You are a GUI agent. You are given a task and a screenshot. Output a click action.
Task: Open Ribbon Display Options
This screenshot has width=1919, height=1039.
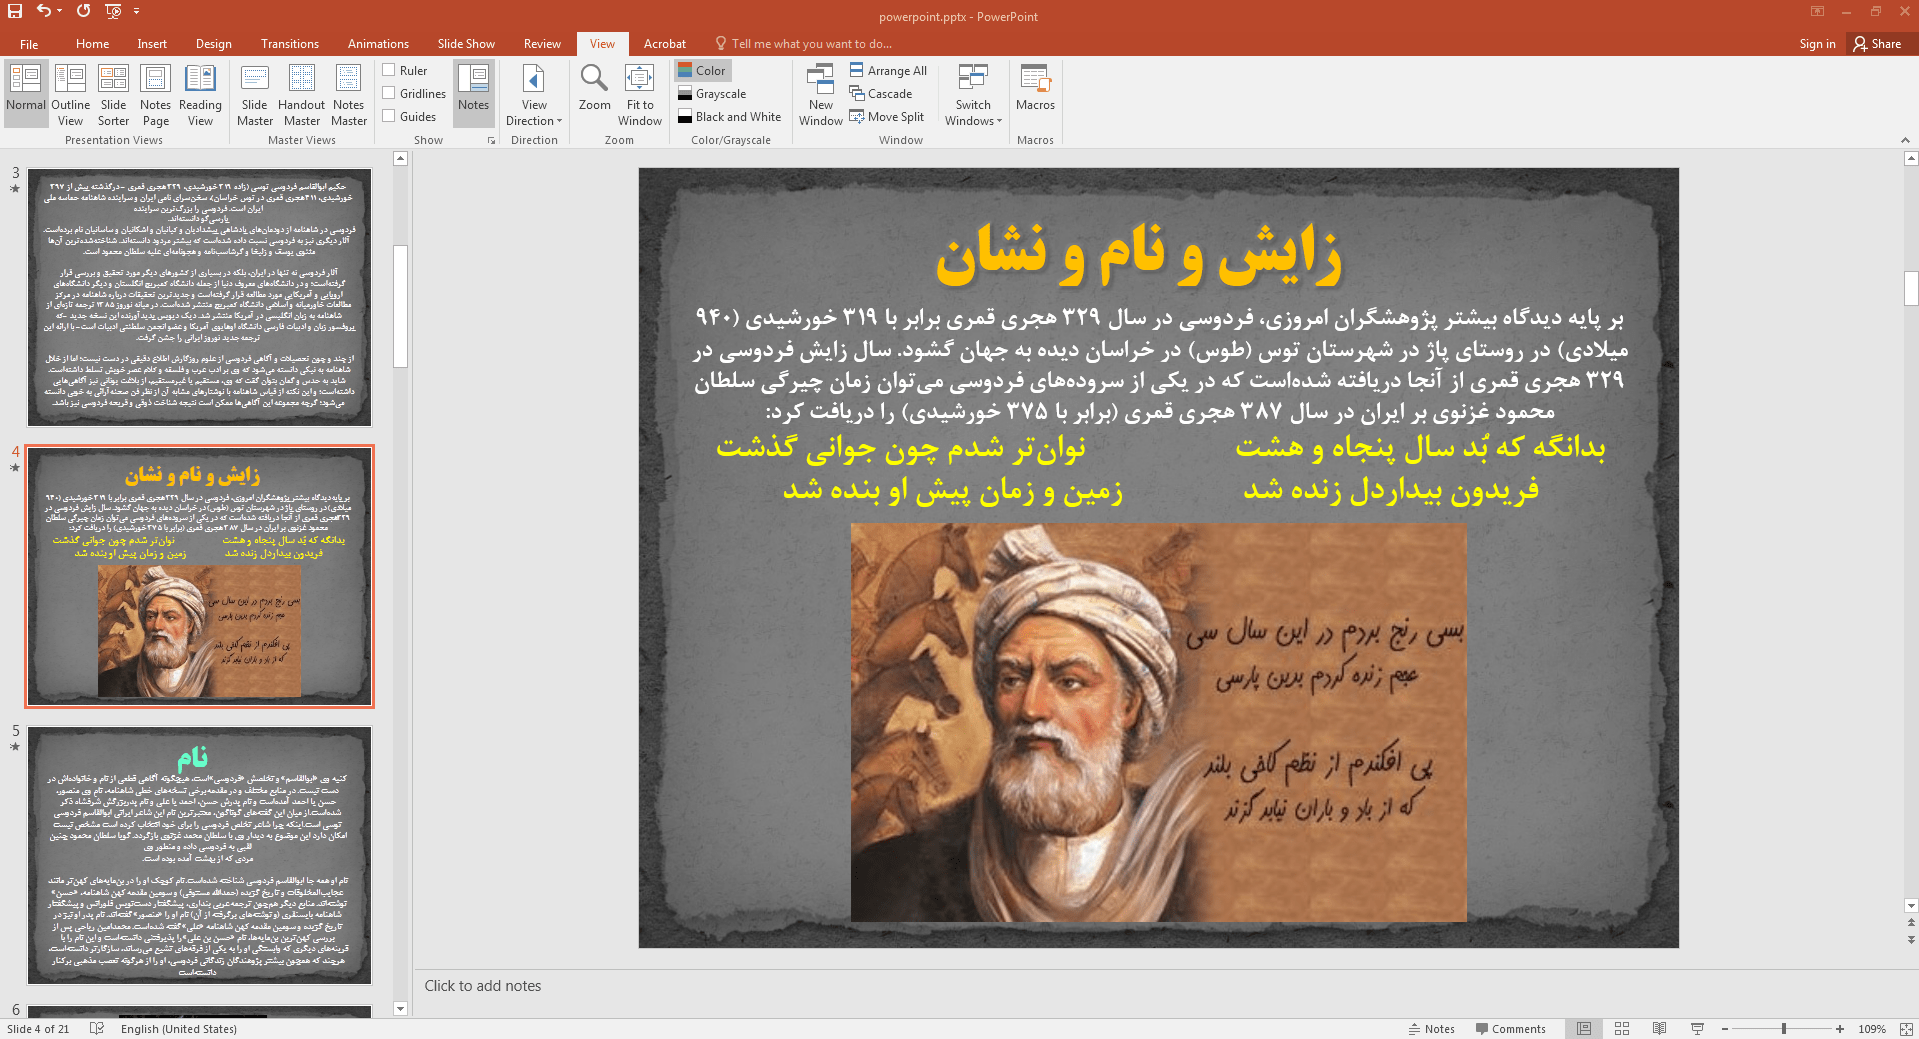1817,11
